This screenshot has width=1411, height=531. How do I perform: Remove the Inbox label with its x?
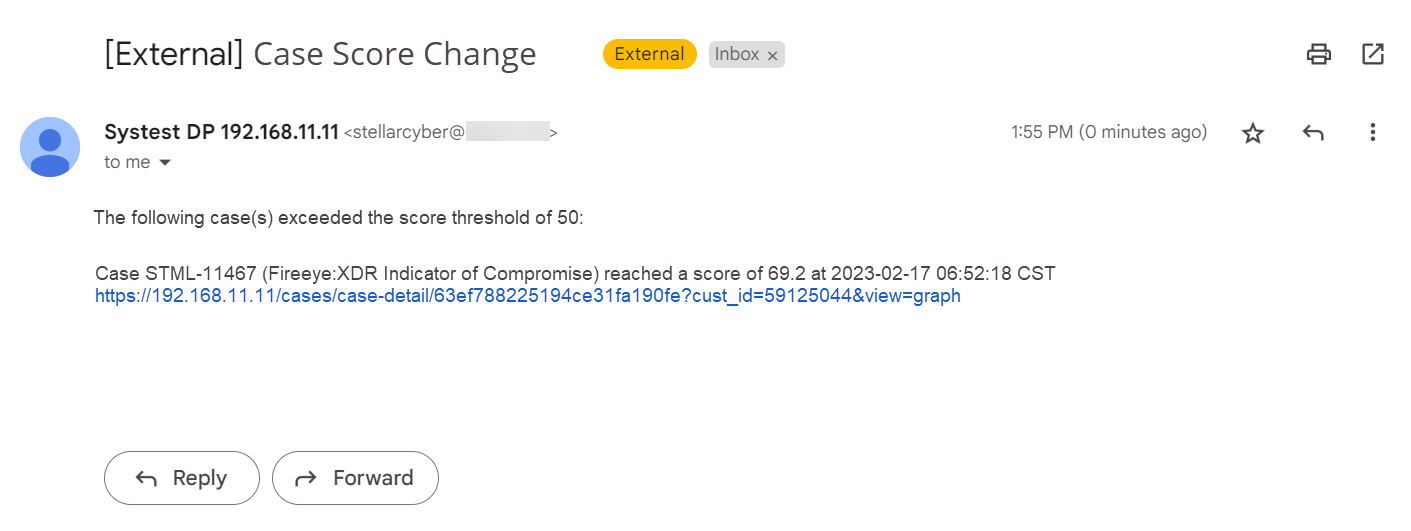(772, 56)
